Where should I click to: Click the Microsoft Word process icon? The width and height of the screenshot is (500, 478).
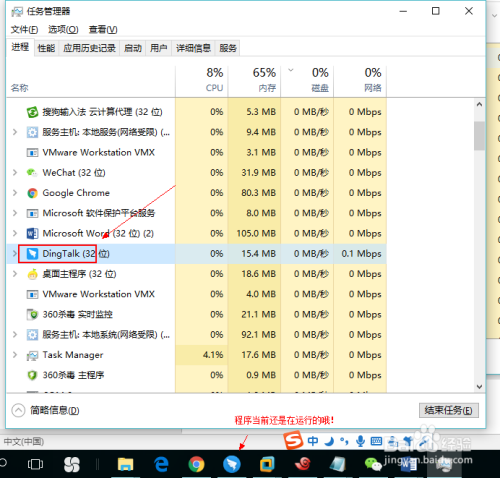coord(32,233)
